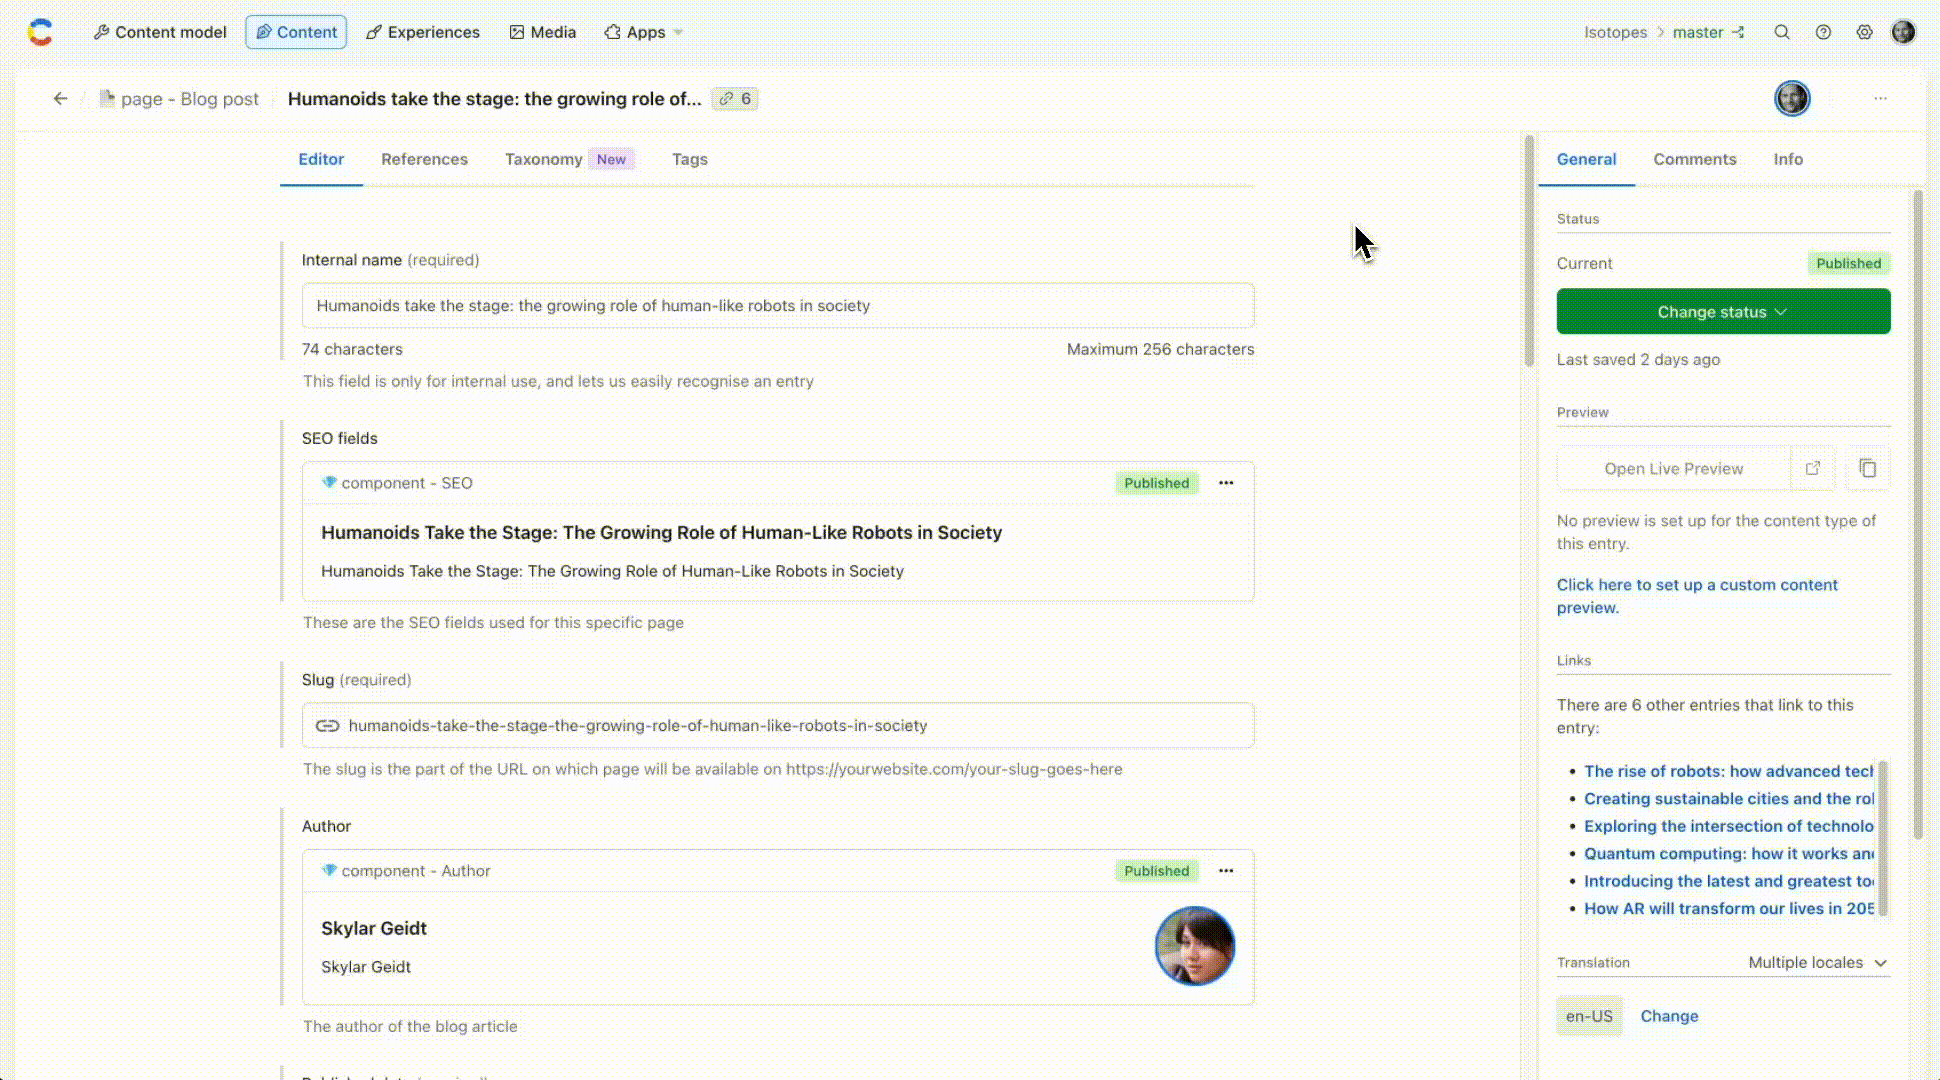
Task: Click the incoming links badge showing 6
Action: pyautogui.click(x=735, y=99)
